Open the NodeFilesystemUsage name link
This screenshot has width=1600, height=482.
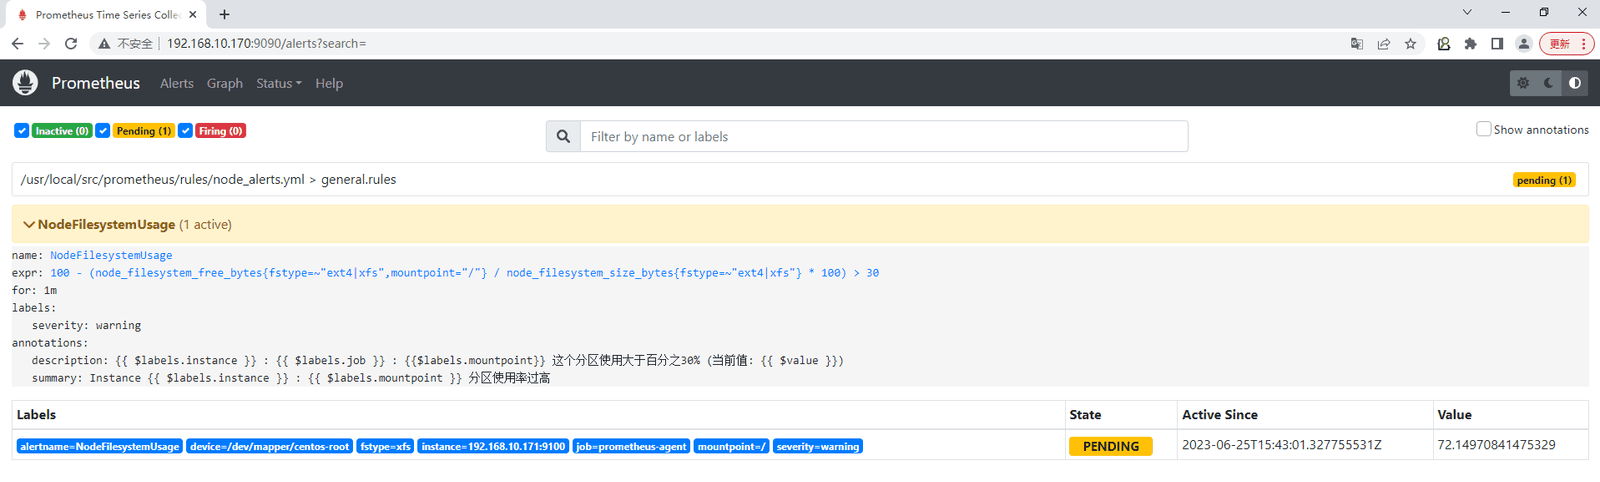click(111, 256)
